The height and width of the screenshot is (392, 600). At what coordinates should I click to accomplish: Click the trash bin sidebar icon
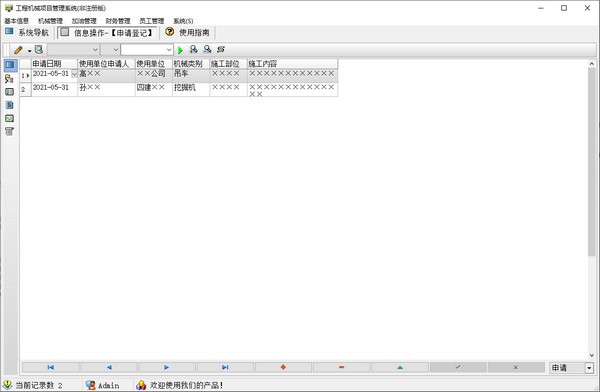[x=9, y=131]
